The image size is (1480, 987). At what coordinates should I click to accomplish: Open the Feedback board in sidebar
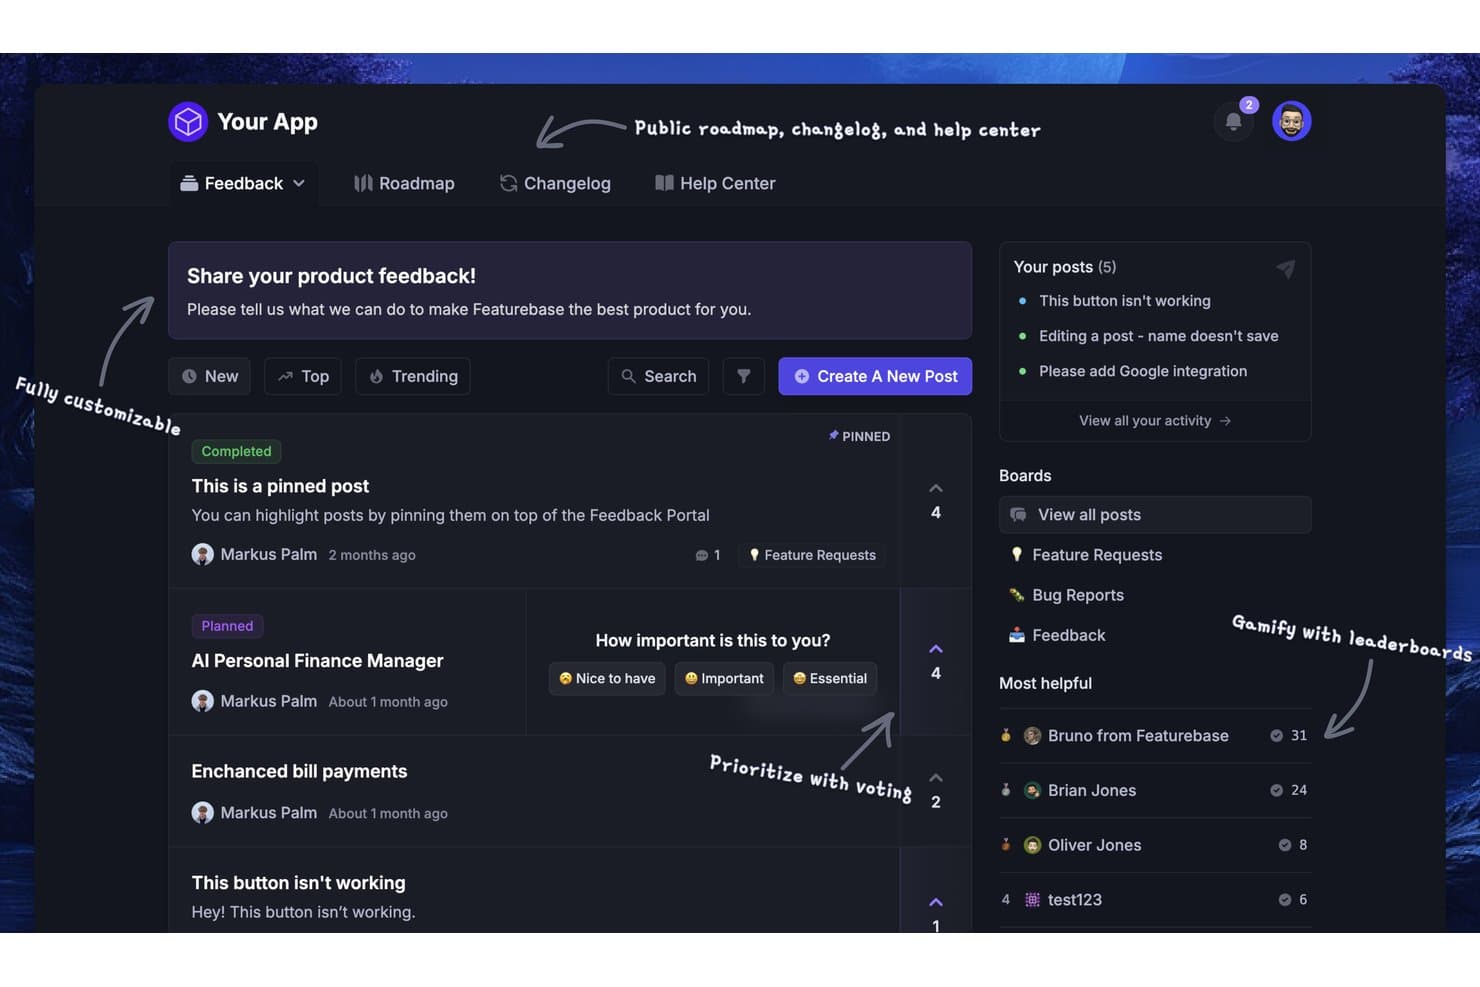tap(1057, 635)
